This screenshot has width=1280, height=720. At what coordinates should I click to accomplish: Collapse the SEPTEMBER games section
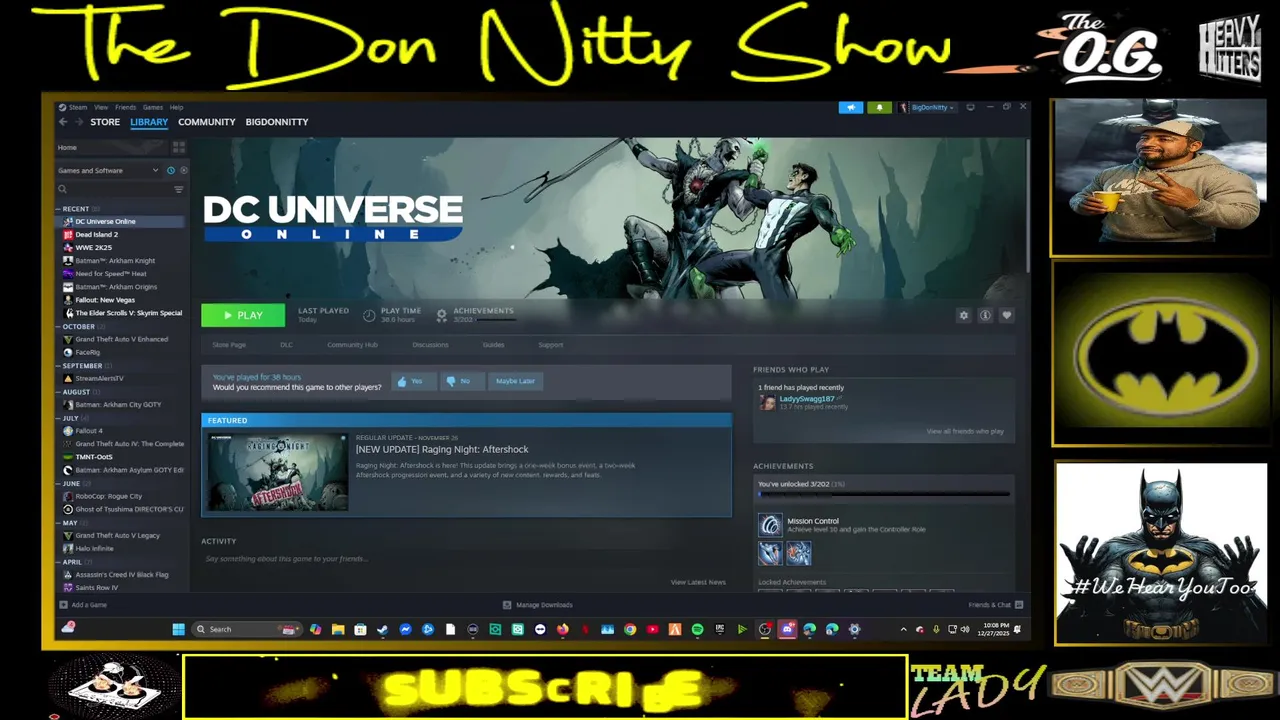point(58,366)
